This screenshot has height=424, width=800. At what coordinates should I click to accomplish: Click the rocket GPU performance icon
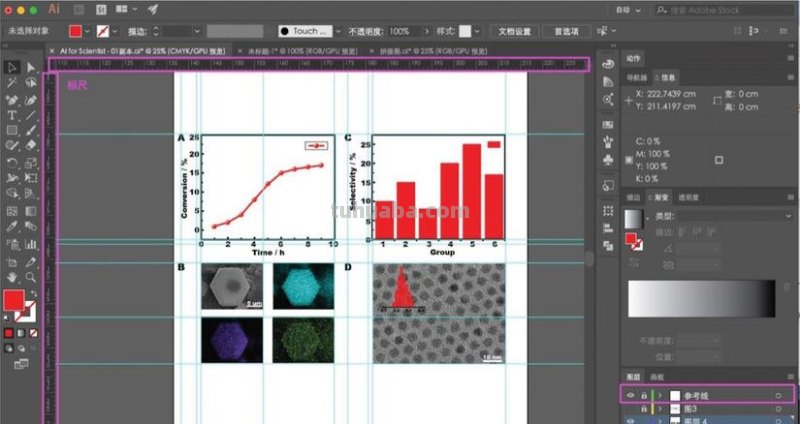coord(153,8)
